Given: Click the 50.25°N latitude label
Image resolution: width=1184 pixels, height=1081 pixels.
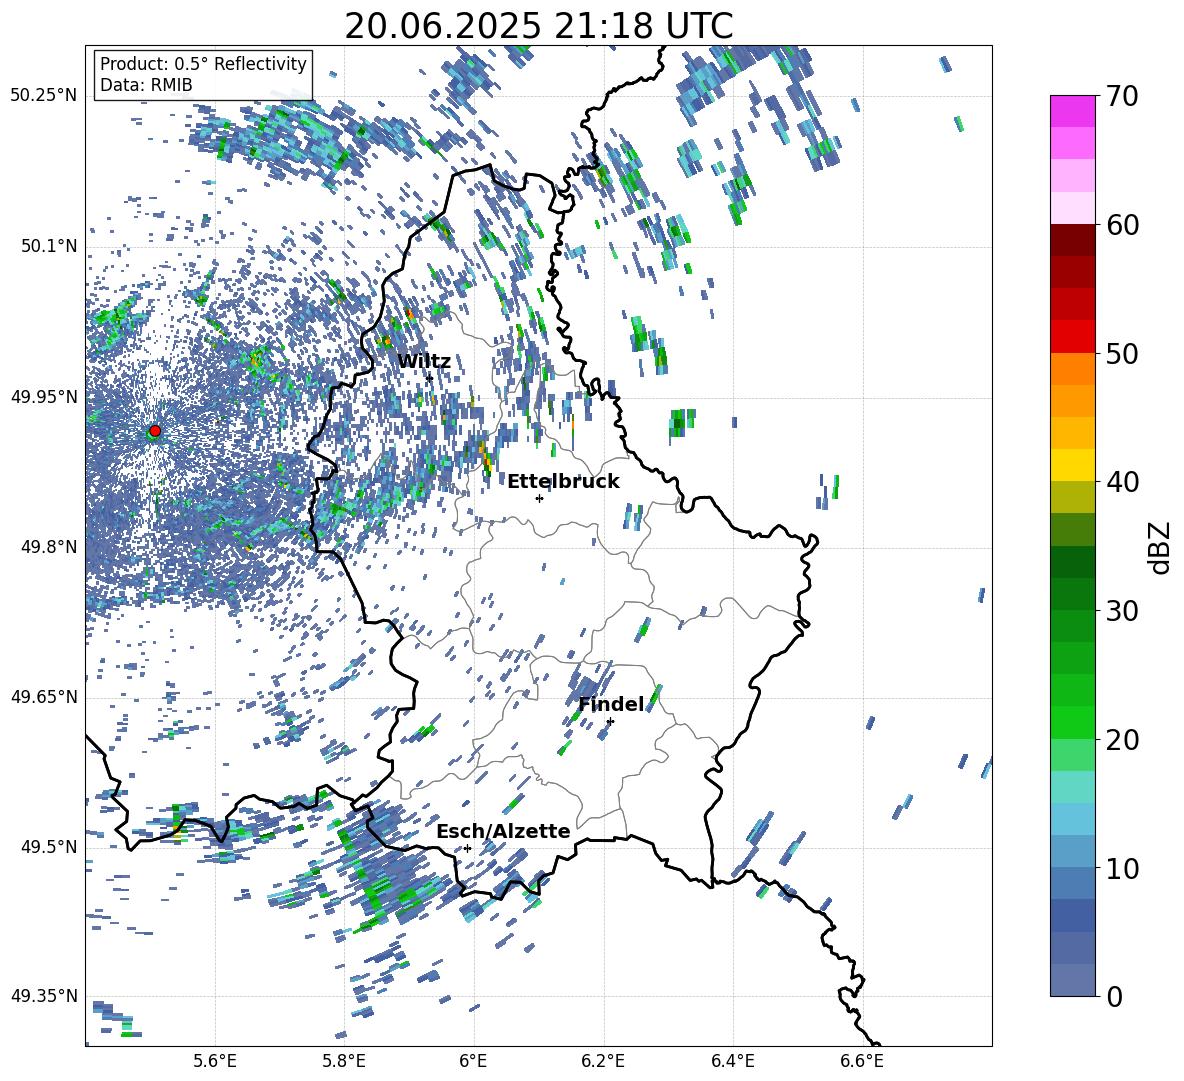Looking at the screenshot, I should pos(44,96).
